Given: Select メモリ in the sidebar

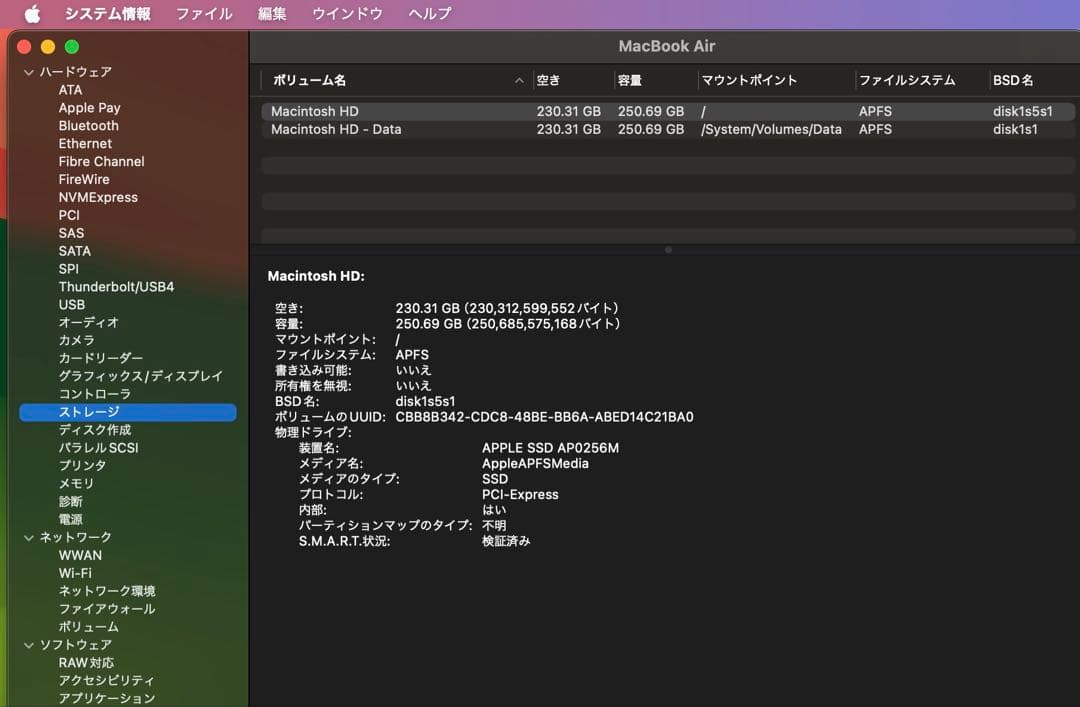Looking at the screenshot, I should pyautogui.click(x=76, y=484).
